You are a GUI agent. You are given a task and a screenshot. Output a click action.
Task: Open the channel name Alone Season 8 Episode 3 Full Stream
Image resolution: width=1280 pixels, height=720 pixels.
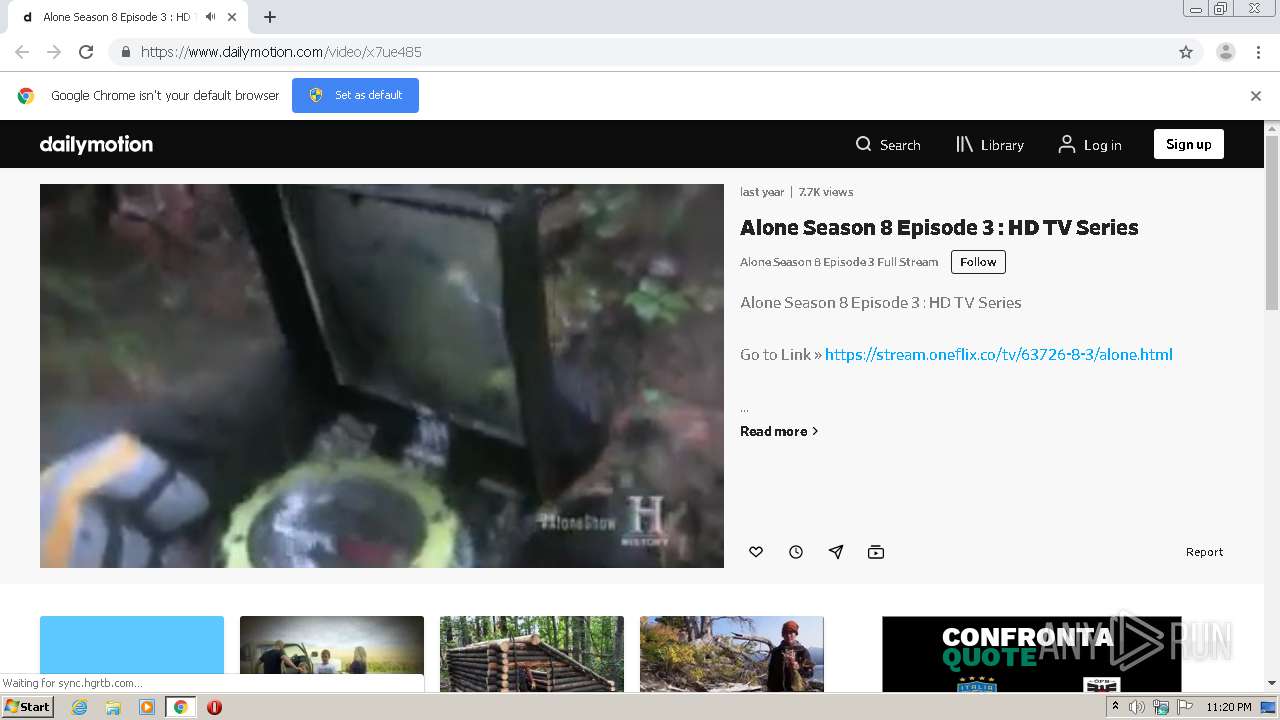[x=839, y=262]
